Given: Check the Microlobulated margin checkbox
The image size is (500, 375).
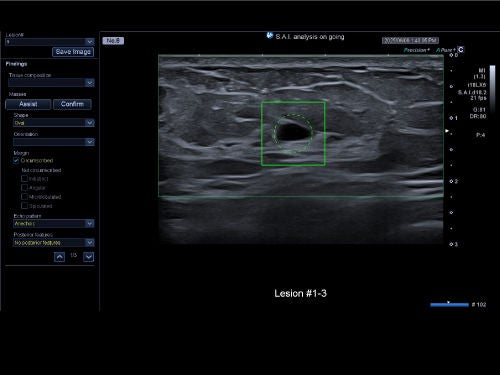Looking at the screenshot, I should tap(24, 197).
